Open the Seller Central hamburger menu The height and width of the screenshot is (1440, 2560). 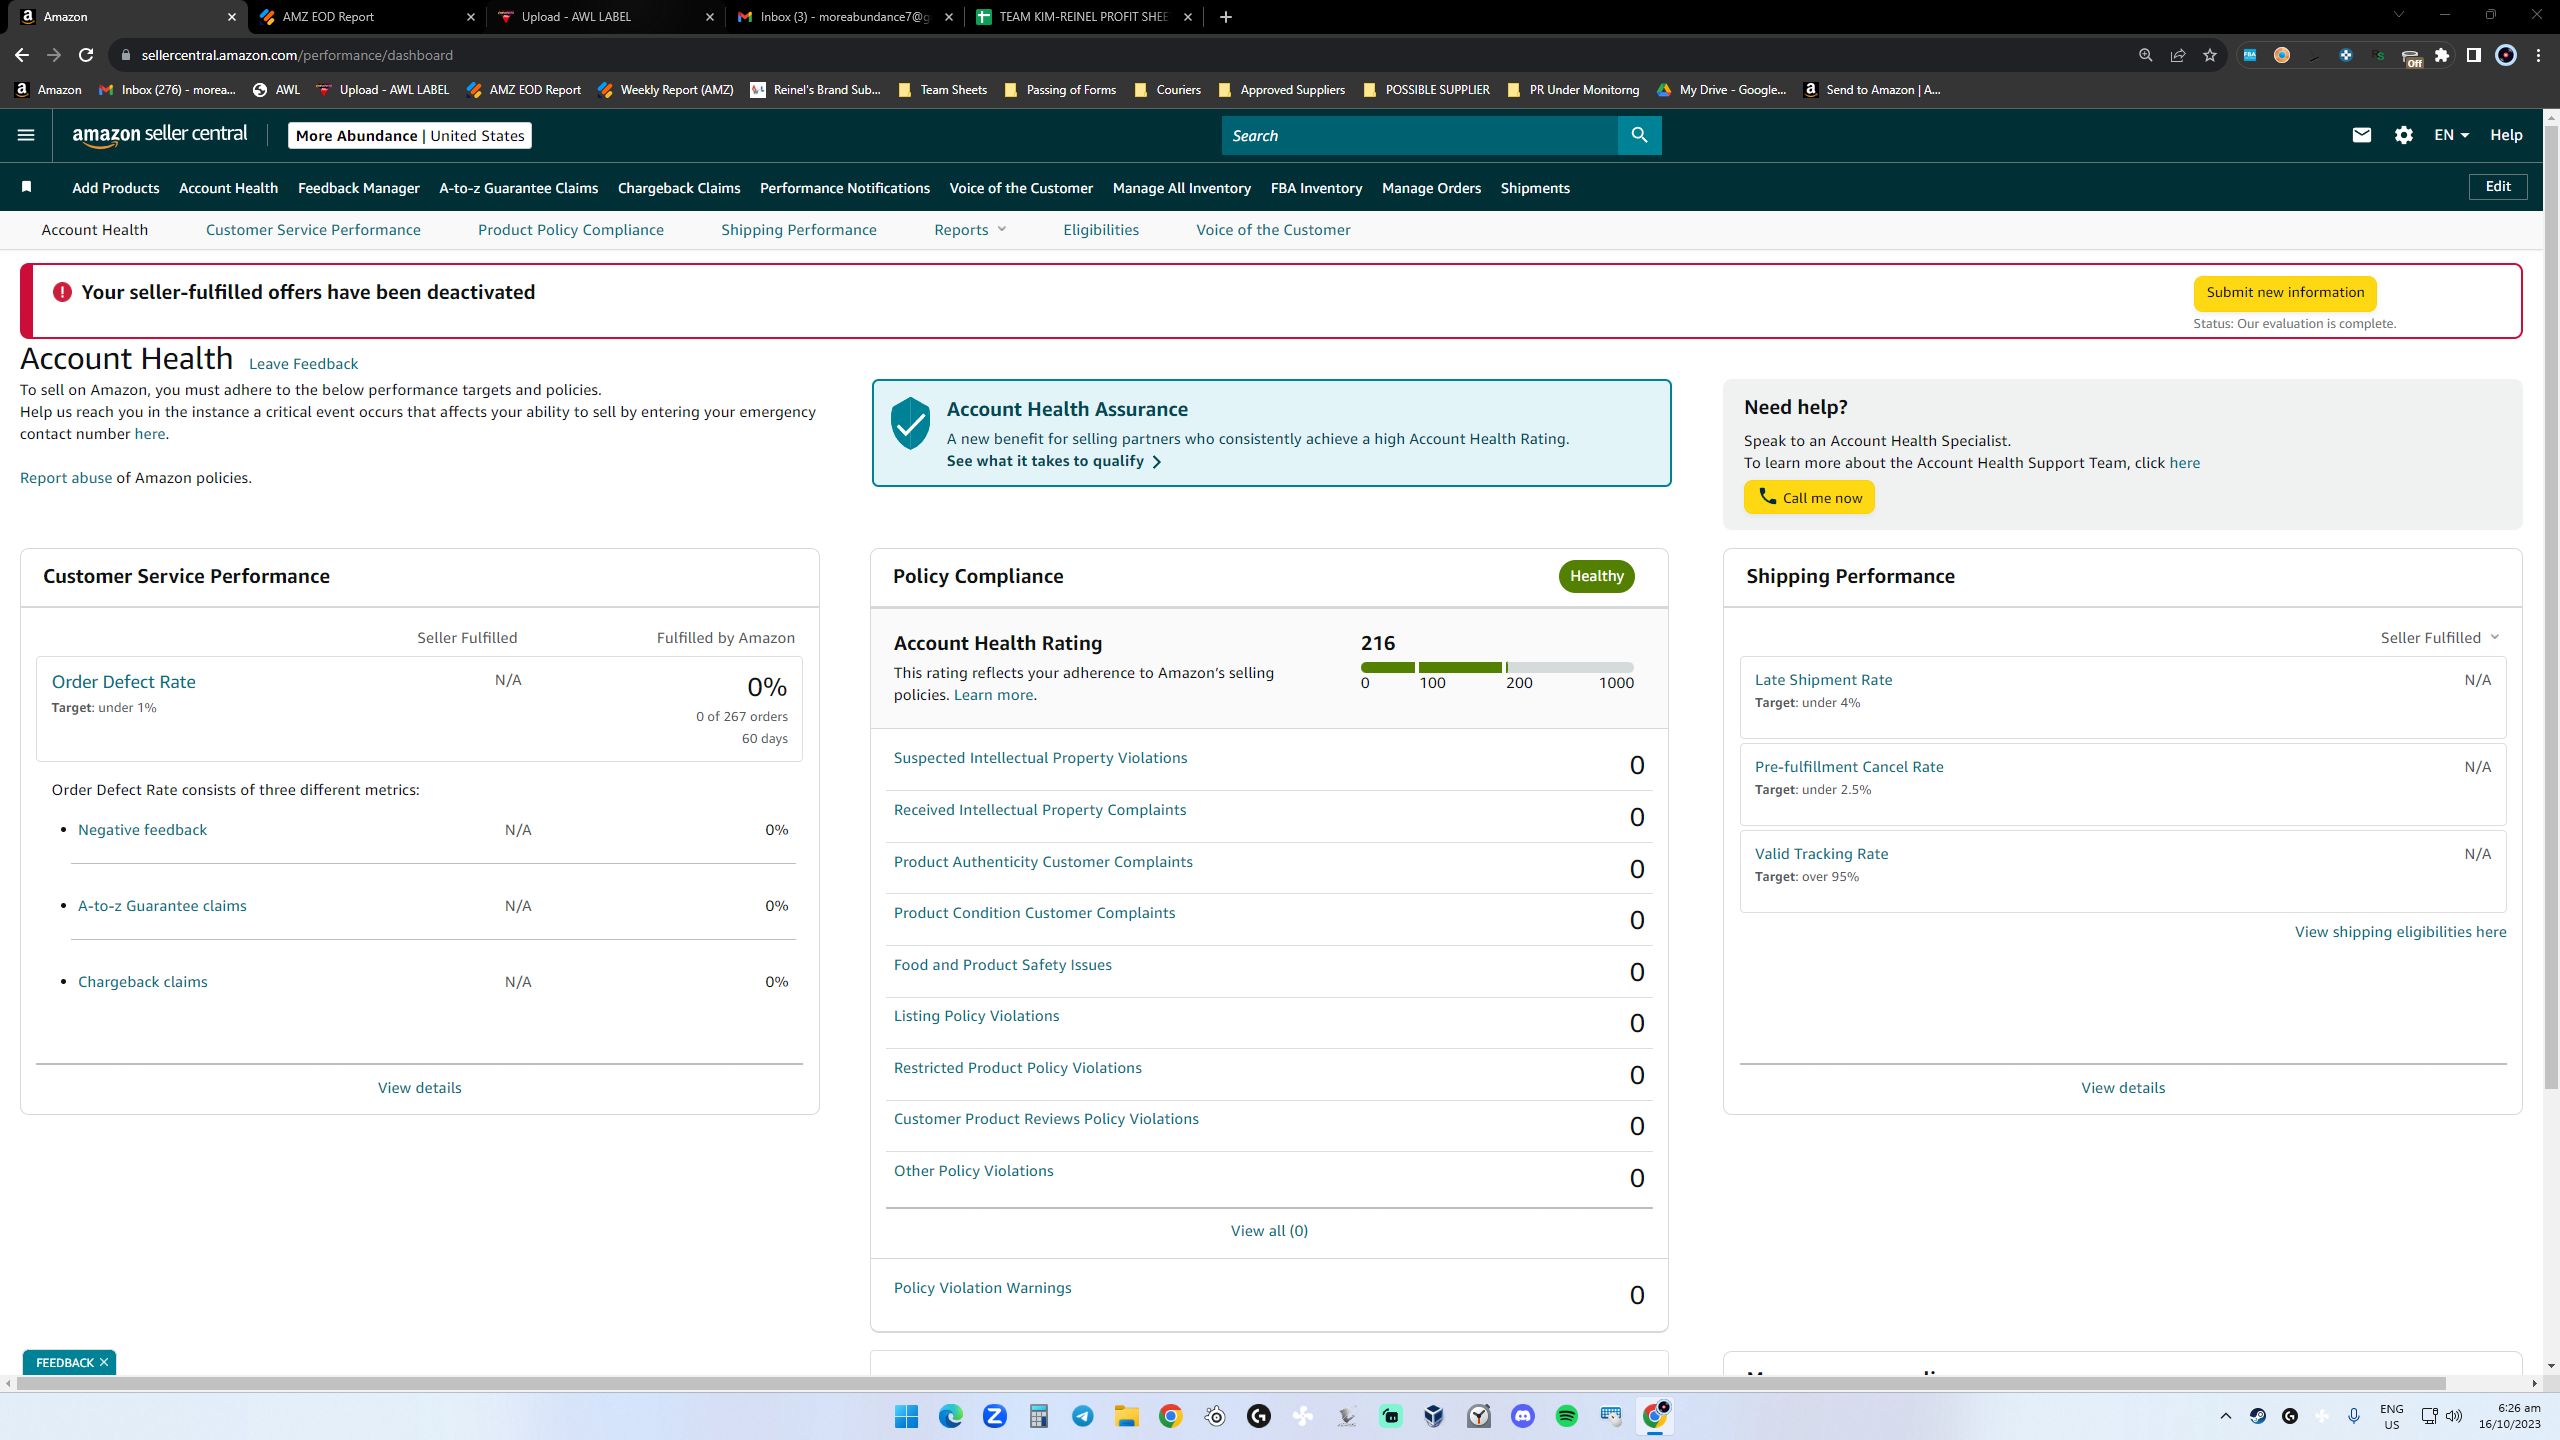coord(26,135)
